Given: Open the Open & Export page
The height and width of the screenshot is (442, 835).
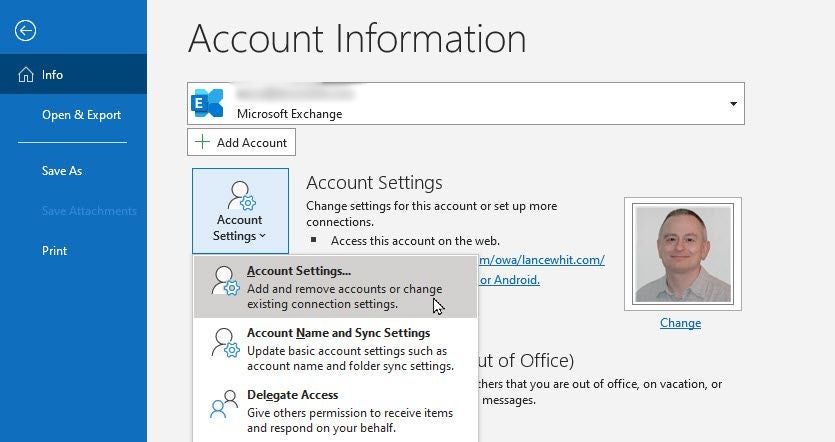Looking at the screenshot, I should coord(81,115).
